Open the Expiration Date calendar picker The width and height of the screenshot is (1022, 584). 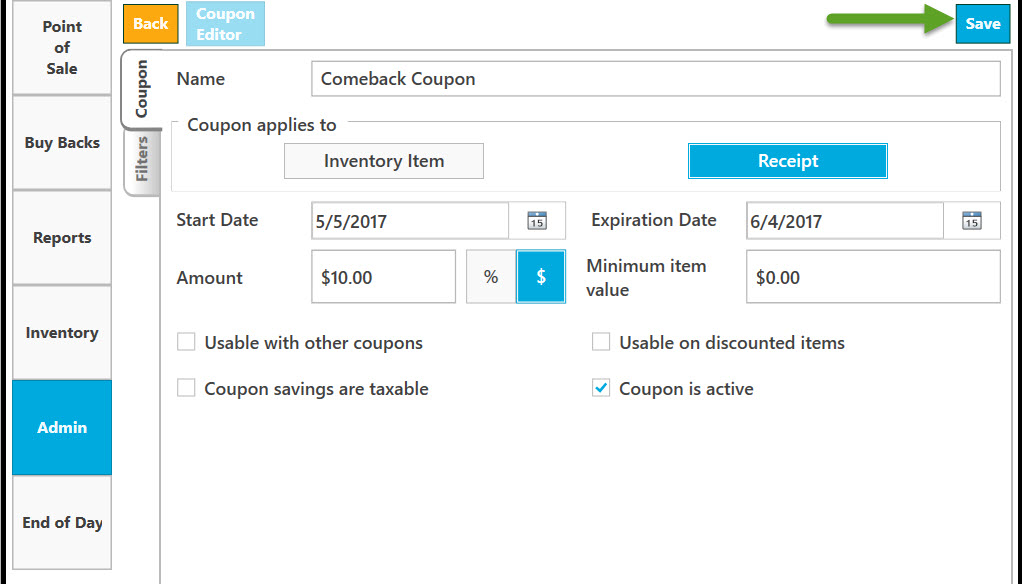[x=972, y=221]
